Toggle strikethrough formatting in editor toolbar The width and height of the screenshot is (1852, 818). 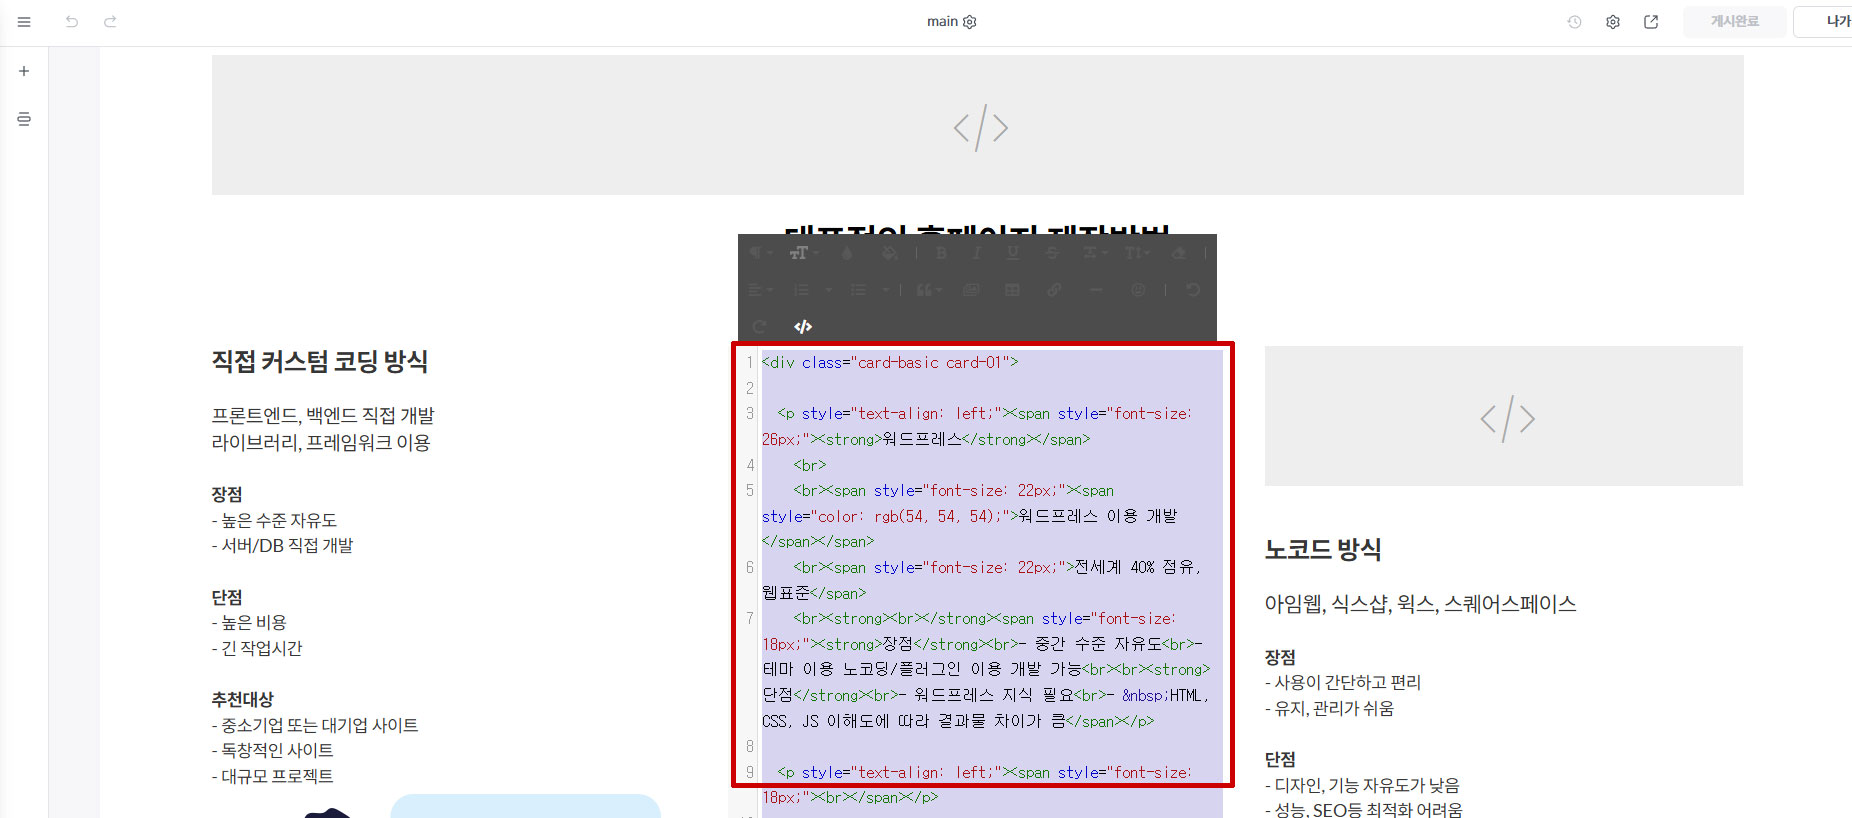pyautogui.click(x=1052, y=253)
